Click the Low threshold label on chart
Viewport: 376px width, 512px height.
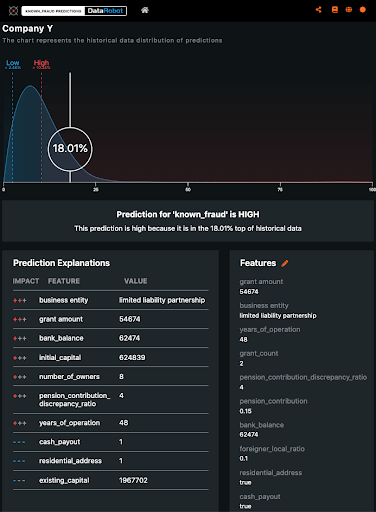[x=13, y=64]
